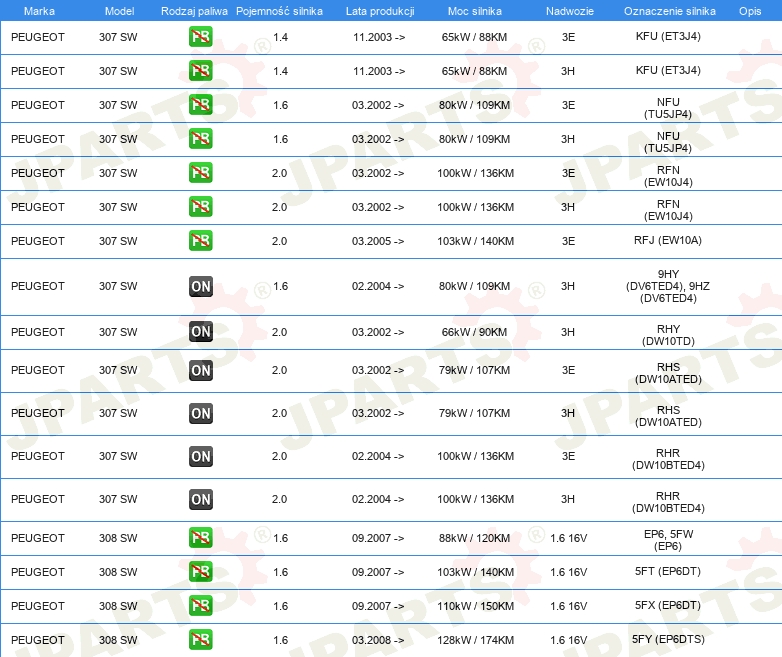Click the petrol icon in the RFN (EW10J4) 3E row
Image resolution: width=782 pixels, height=657 pixels.
click(200, 173)
